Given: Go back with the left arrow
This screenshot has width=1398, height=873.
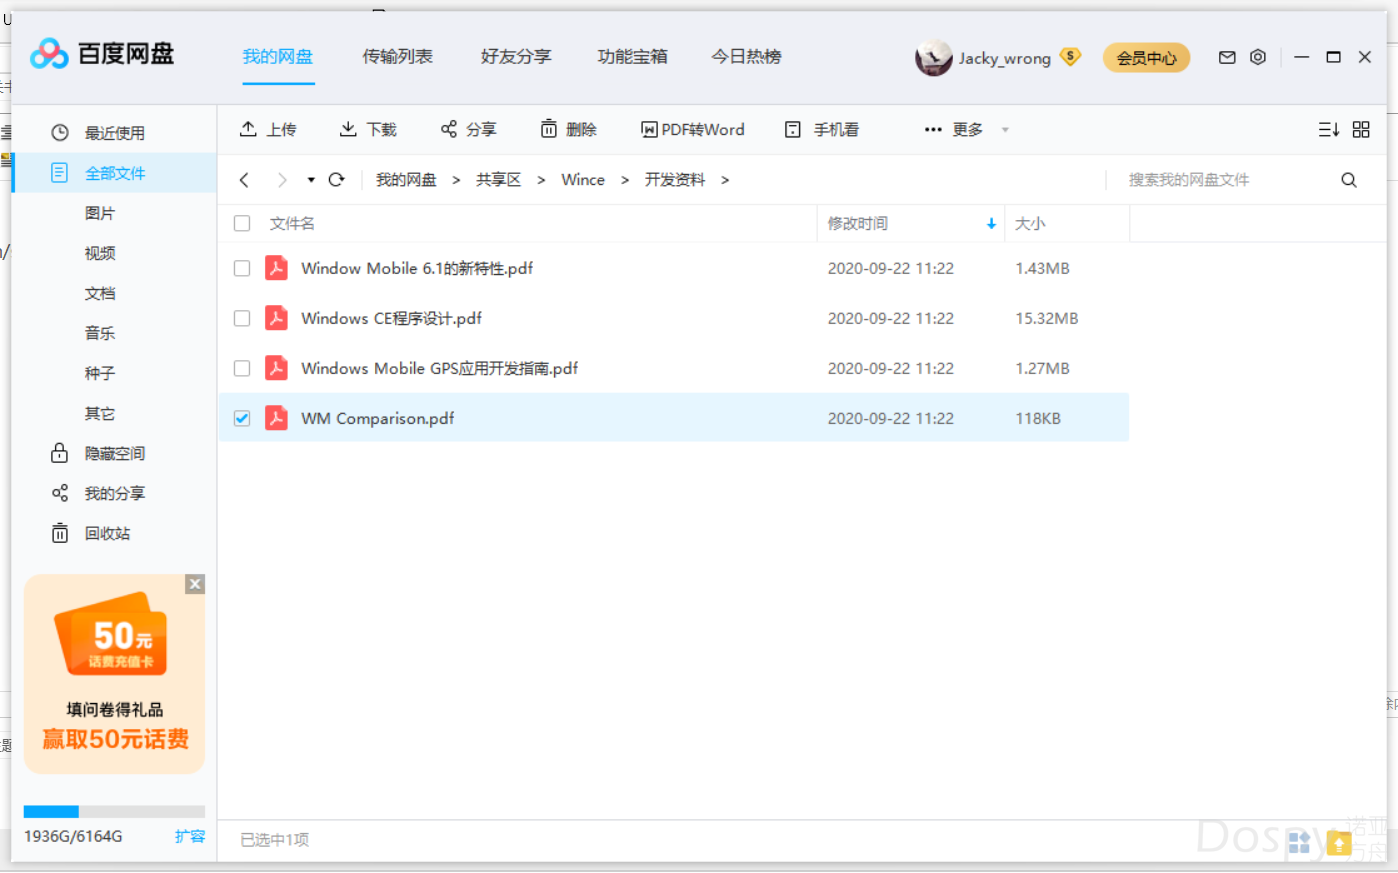Looking at the screenshot, I should tap(244, 180).
